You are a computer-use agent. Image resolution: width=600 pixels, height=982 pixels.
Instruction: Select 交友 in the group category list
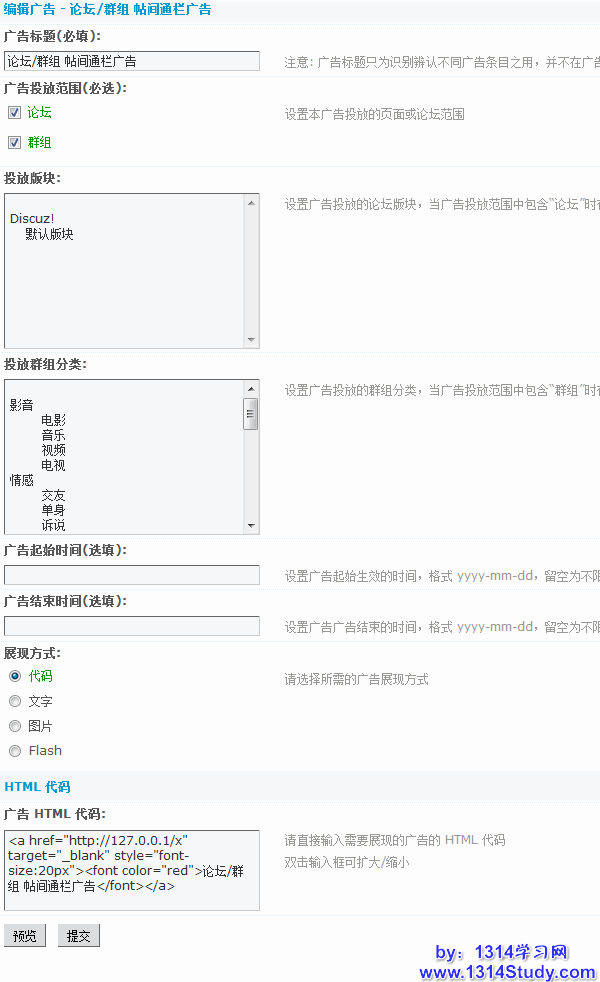[x=53, y=495]
